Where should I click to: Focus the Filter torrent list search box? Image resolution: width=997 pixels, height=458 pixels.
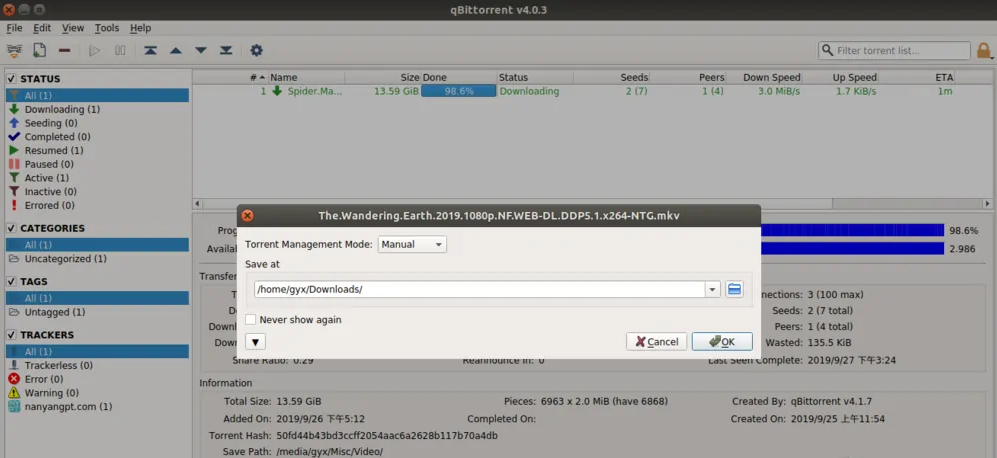[895, 51]
